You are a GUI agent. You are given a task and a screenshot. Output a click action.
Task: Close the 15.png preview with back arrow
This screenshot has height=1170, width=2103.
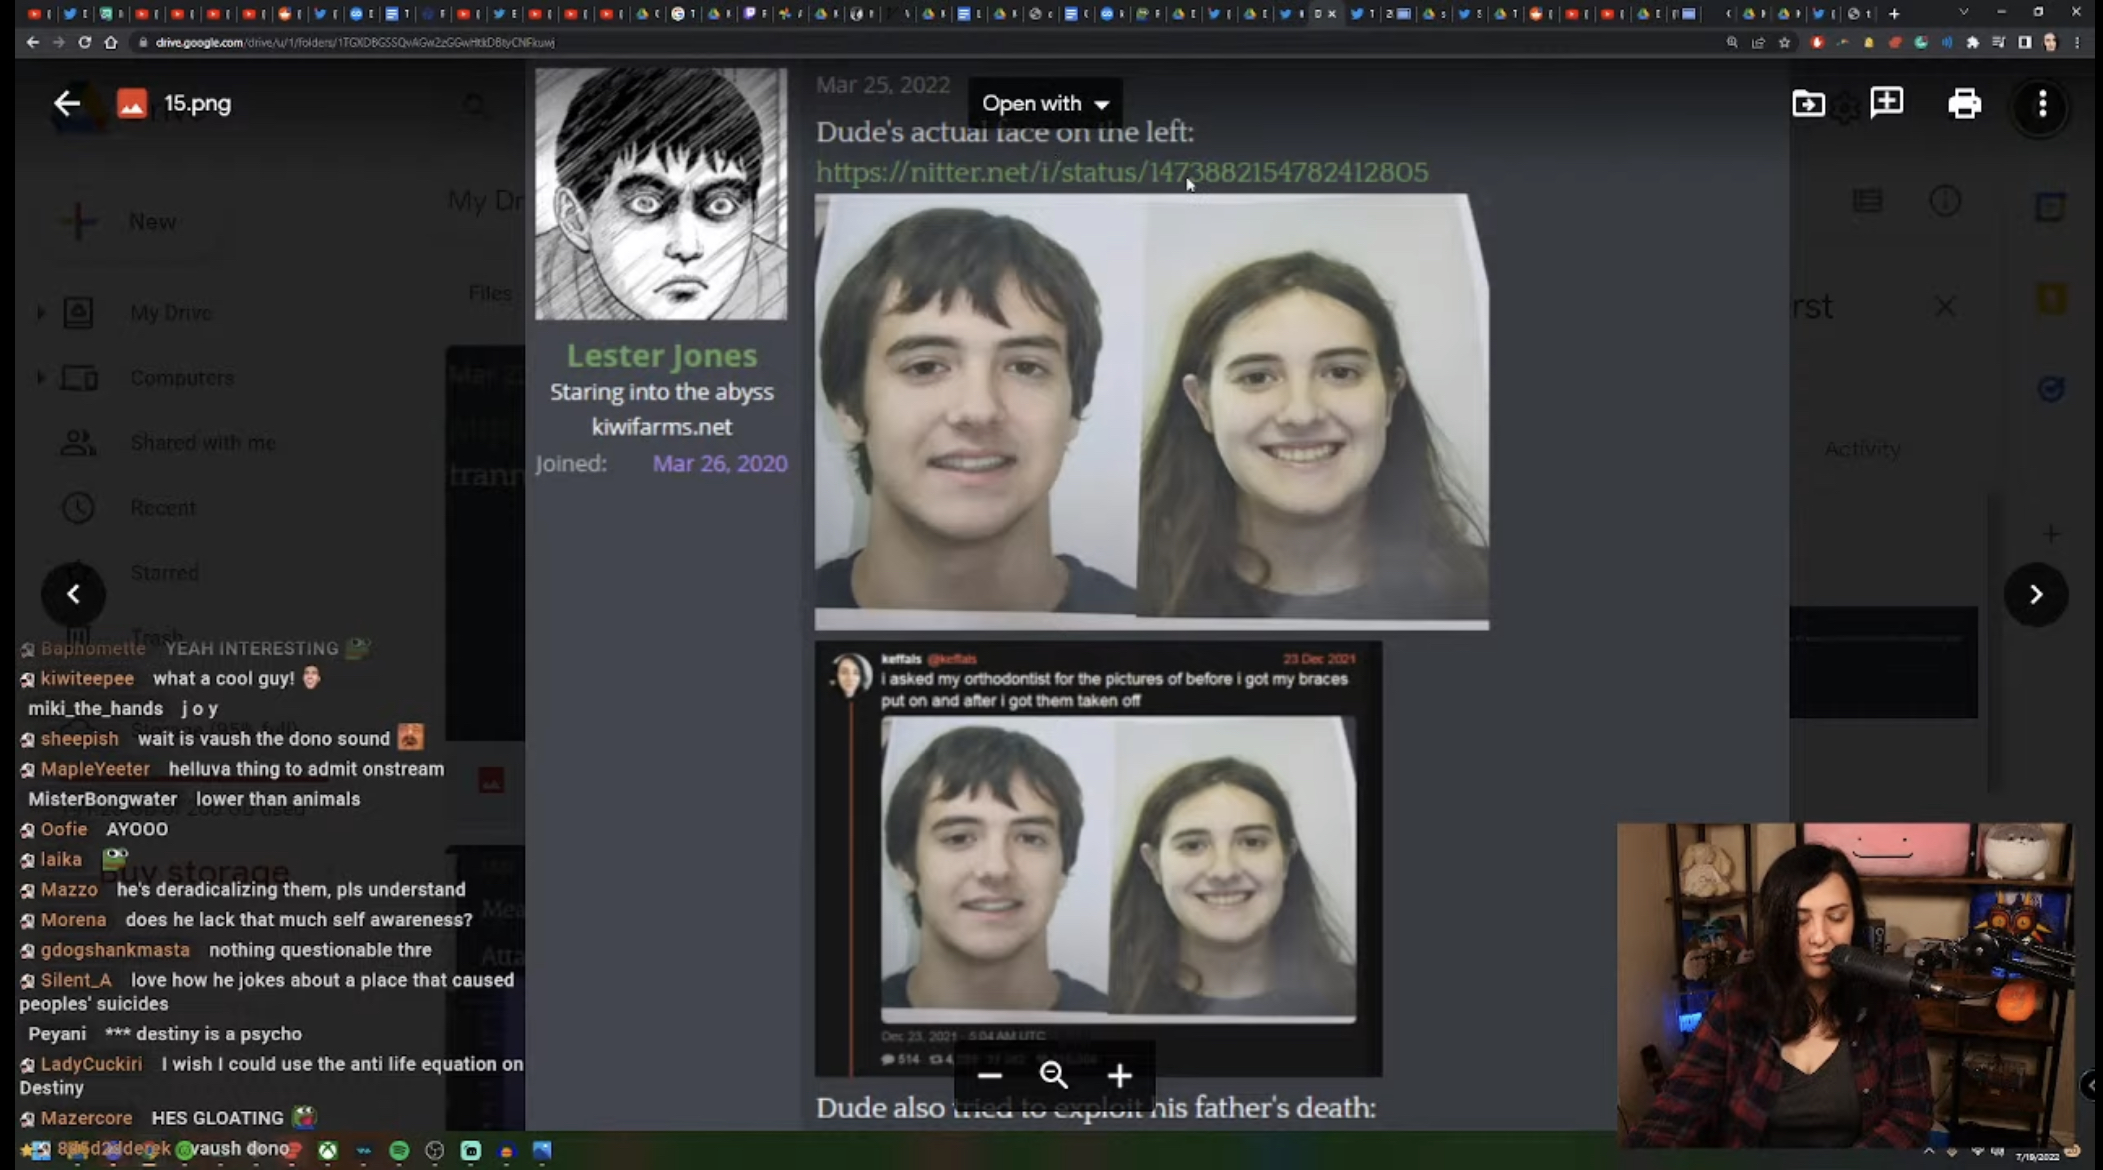coord(66,103)
